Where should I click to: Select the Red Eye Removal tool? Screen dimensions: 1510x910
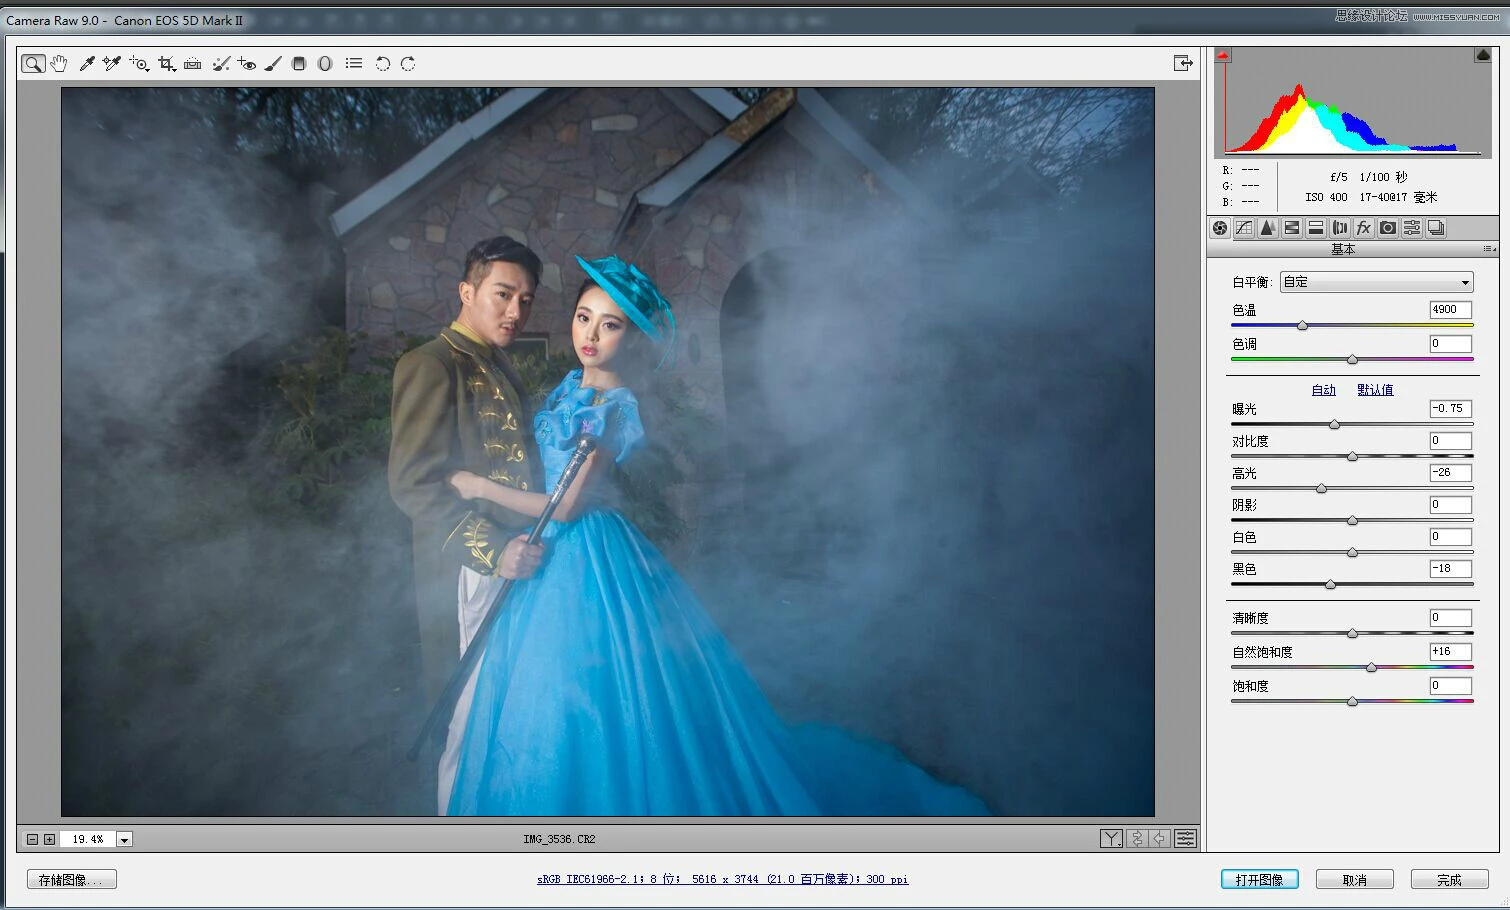[x=247, y=64]
